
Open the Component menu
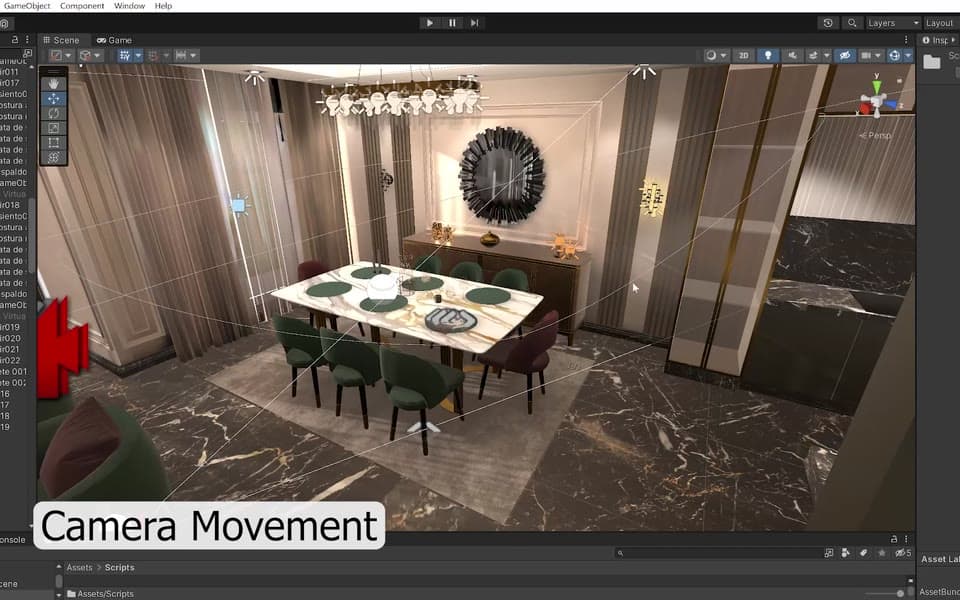(82, 6)
